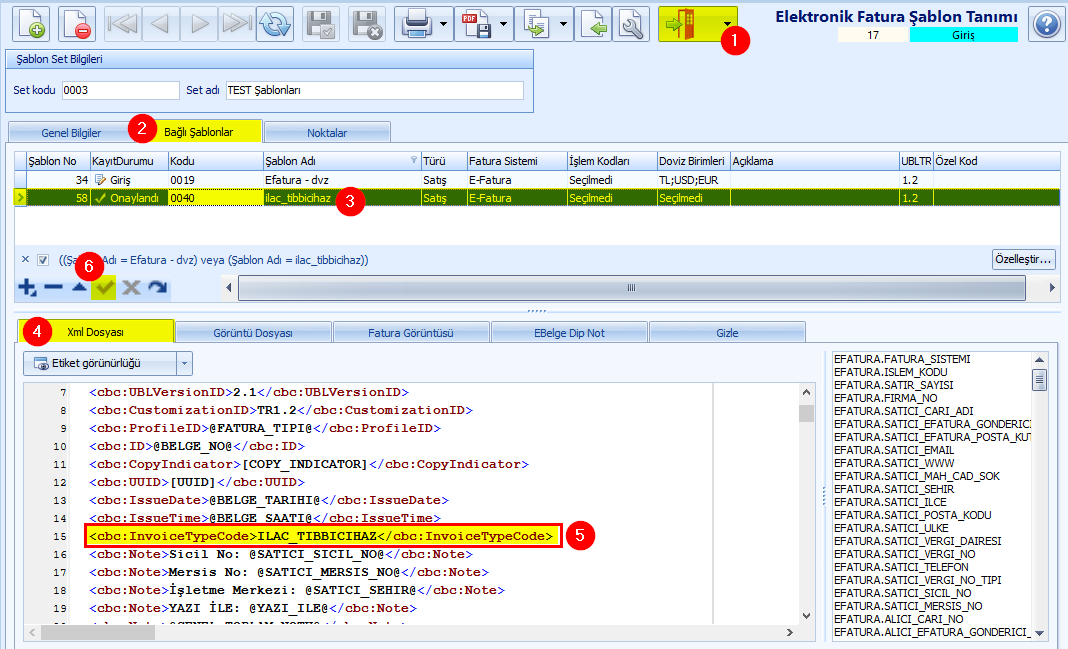Switch to the Noktalar tab
Image resolution: width=1068 pixels, height=649 pixels.
tap(327, 133)
